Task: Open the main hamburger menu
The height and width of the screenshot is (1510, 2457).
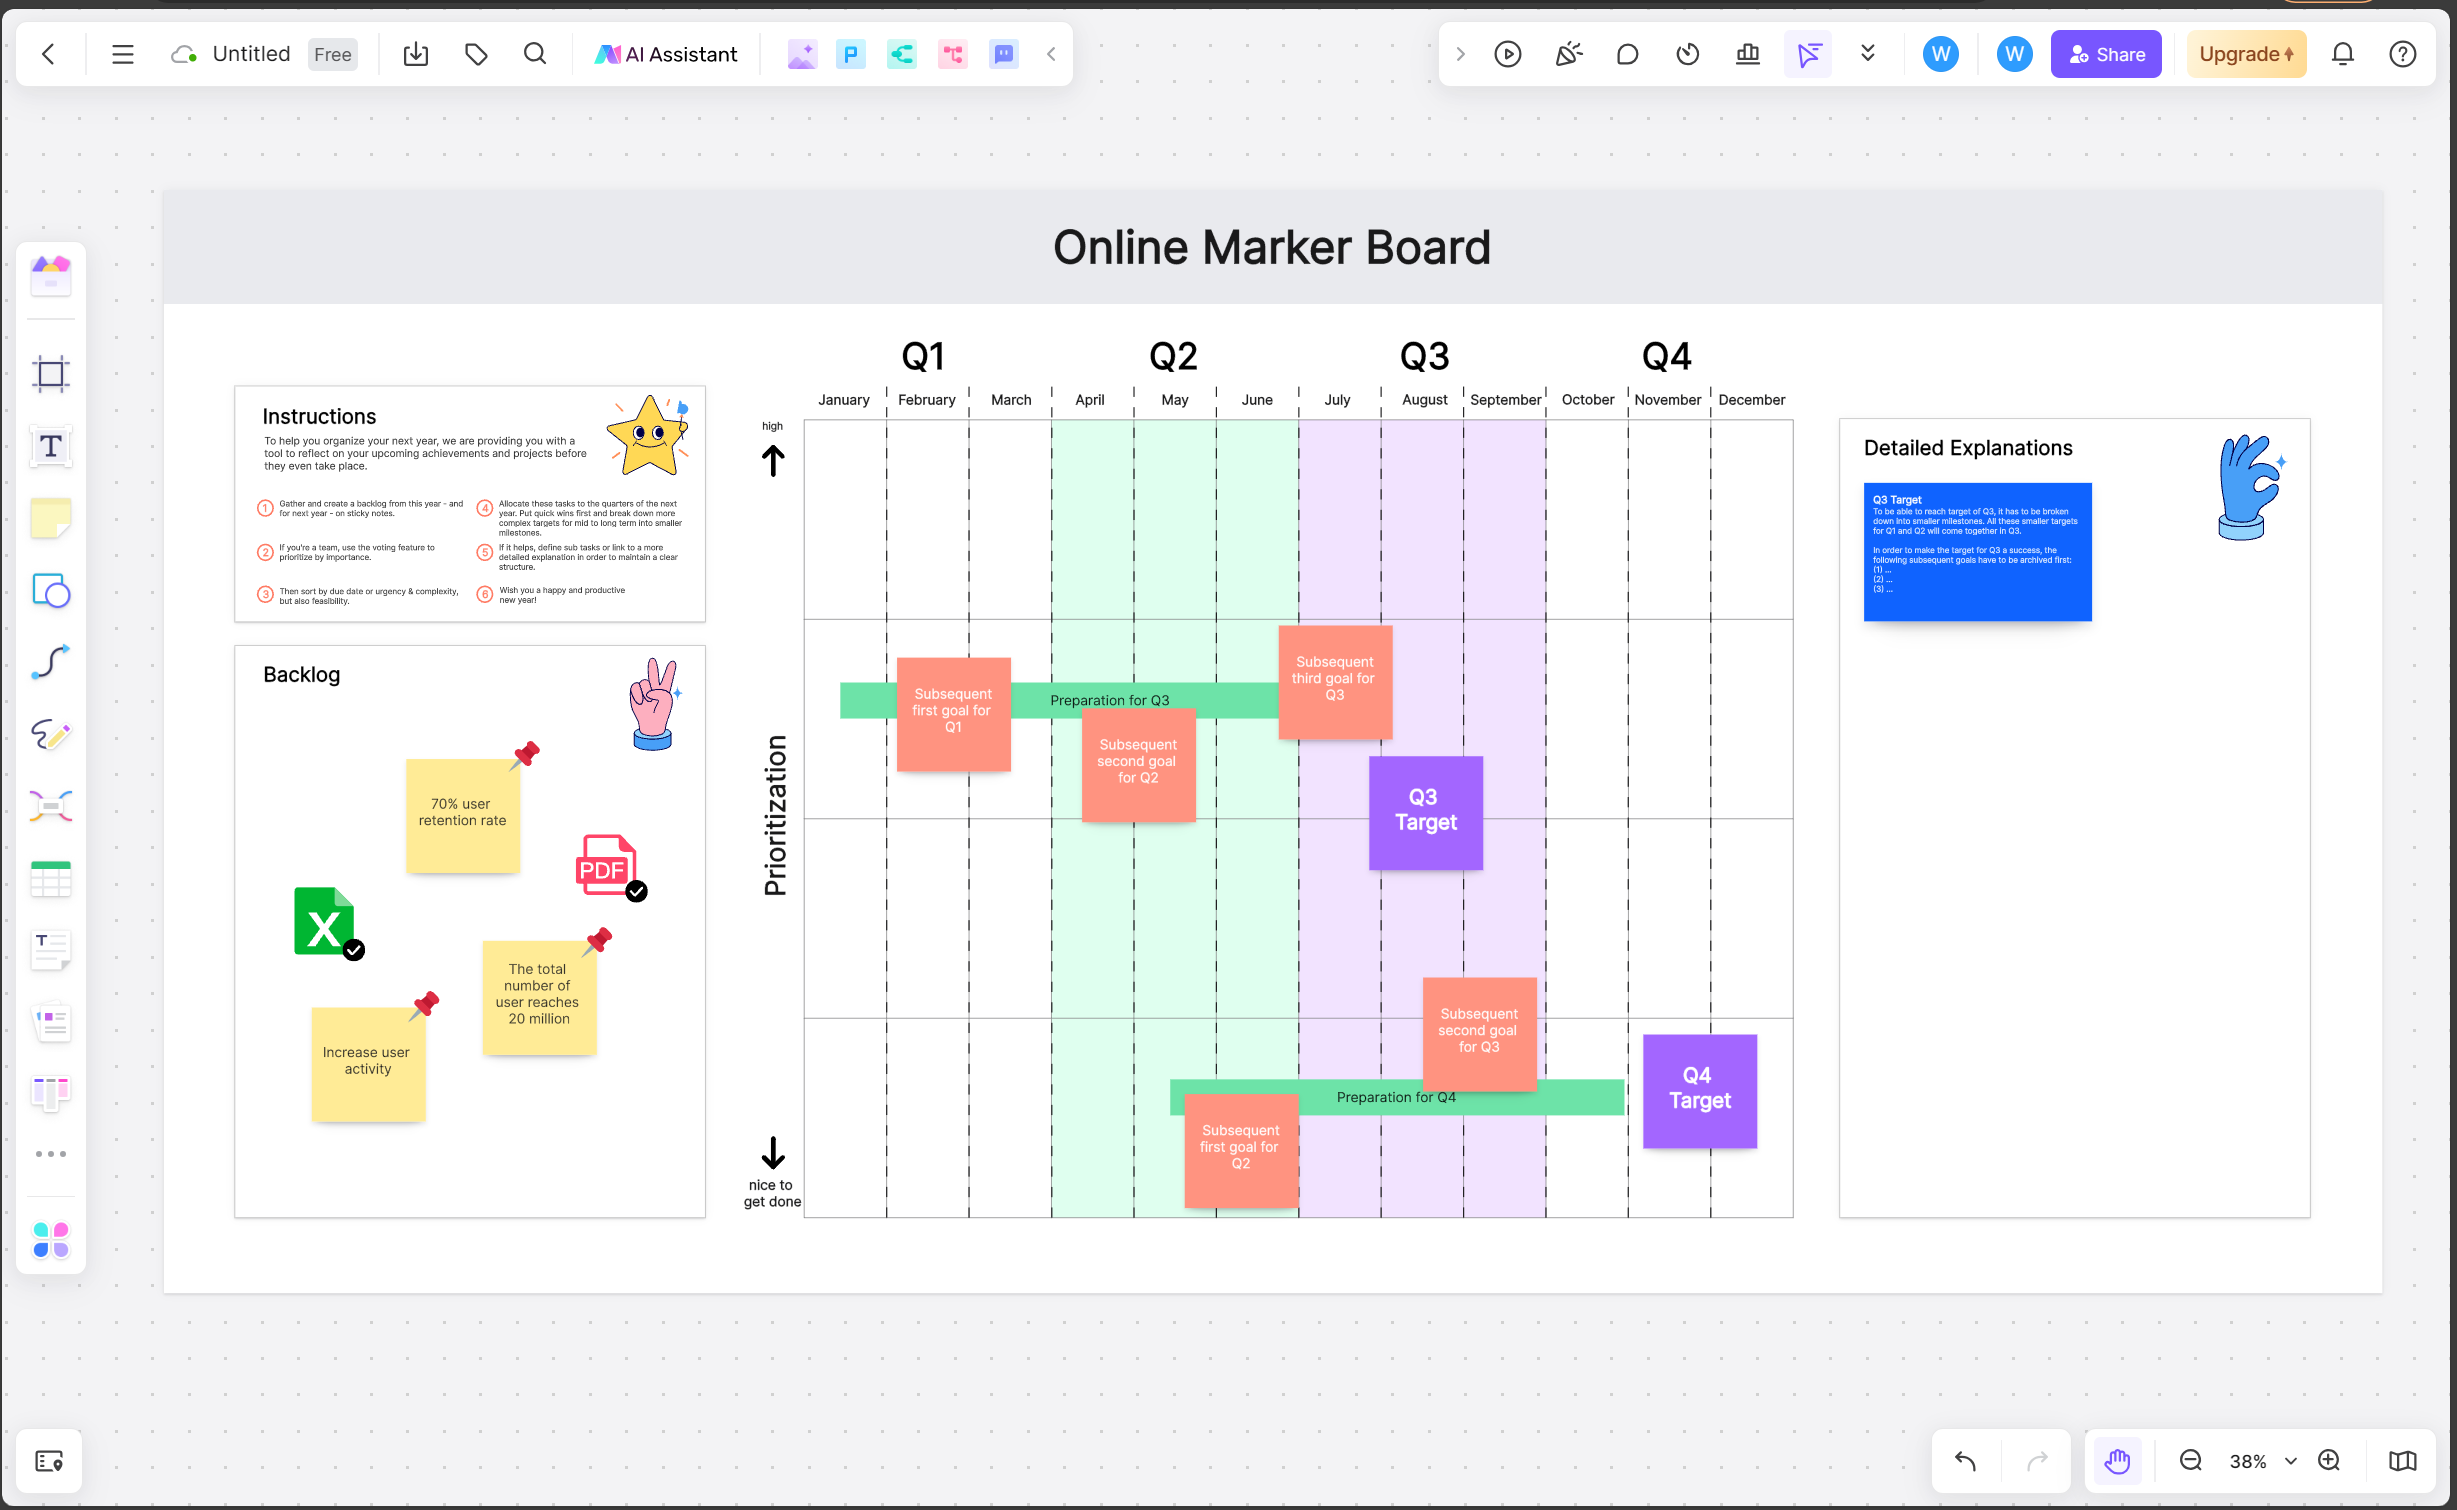Action: tap(123, 53)
